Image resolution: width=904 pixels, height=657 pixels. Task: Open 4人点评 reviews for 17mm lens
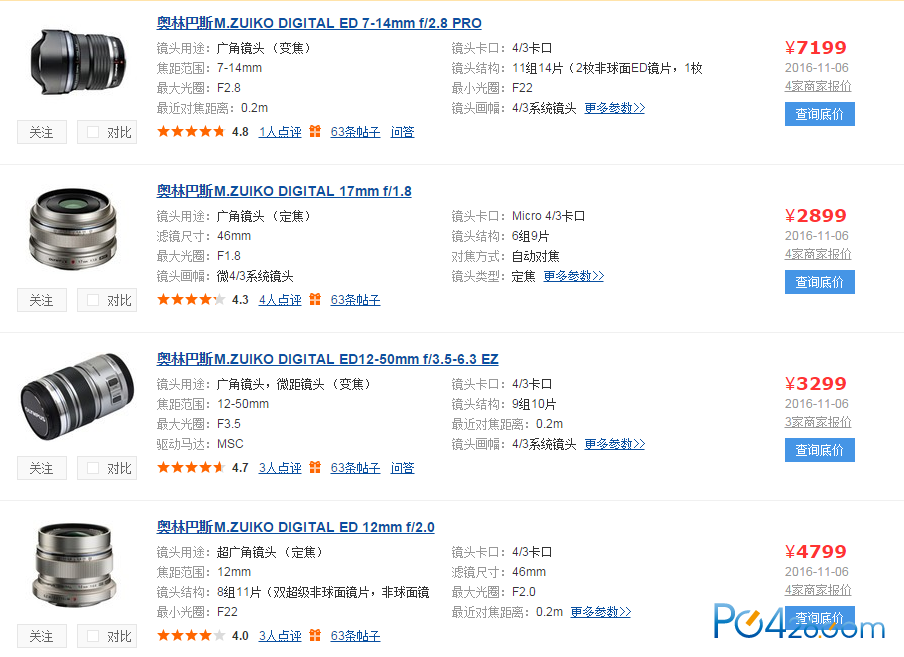pos(280,300)
